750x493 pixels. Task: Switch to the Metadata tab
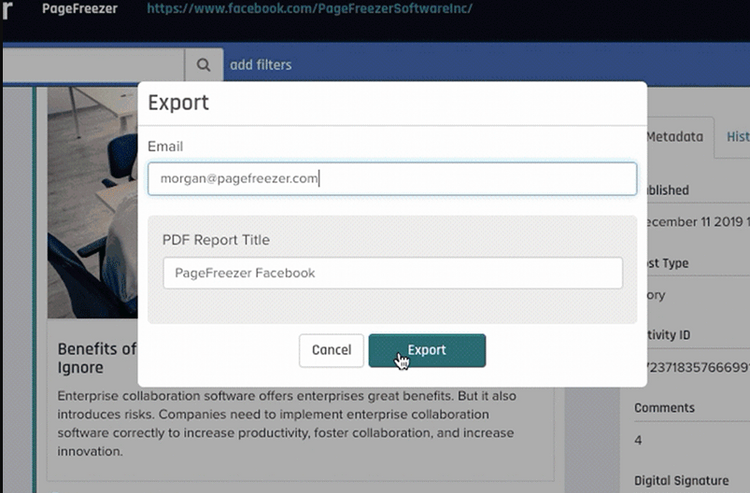674,137
